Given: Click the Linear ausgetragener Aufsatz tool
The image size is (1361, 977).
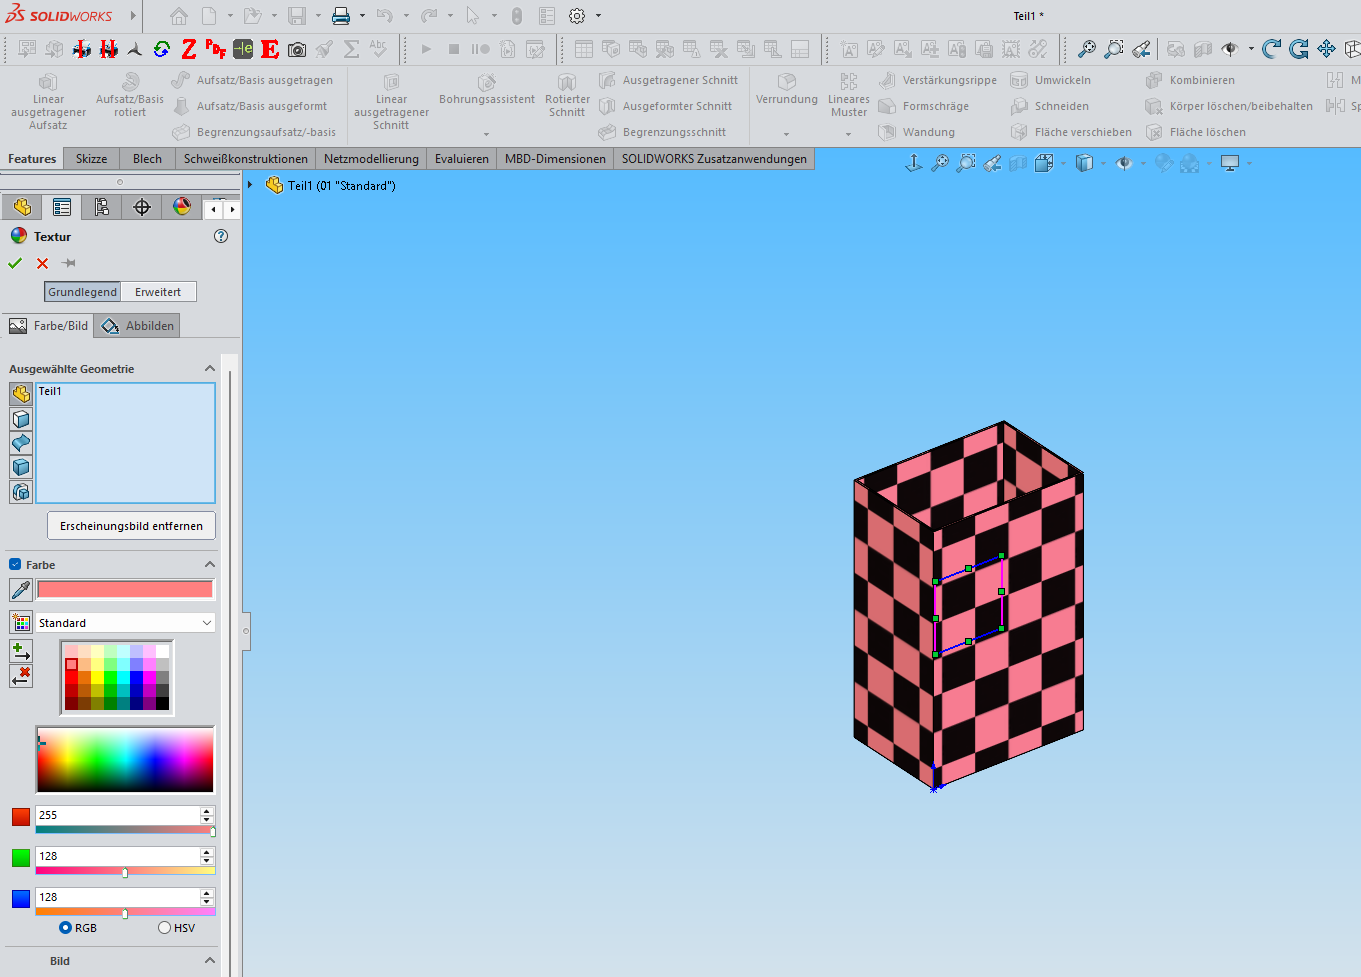Looking at the screenshot, I should (x=48, y=100).
